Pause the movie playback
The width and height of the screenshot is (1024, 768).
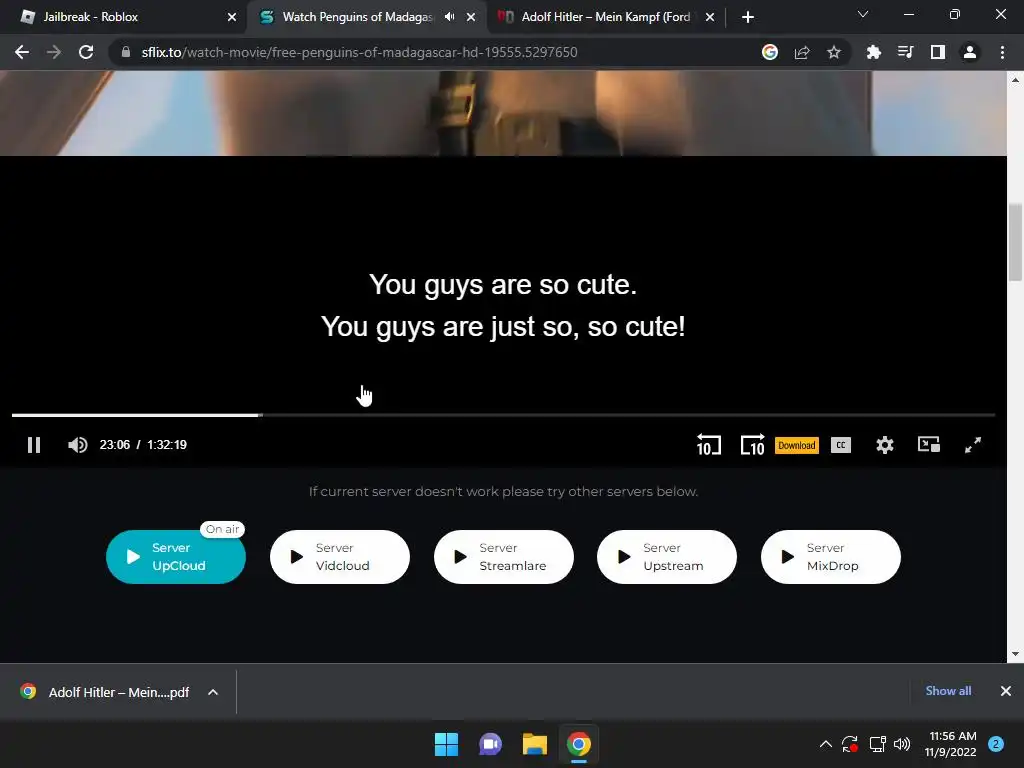34,445
